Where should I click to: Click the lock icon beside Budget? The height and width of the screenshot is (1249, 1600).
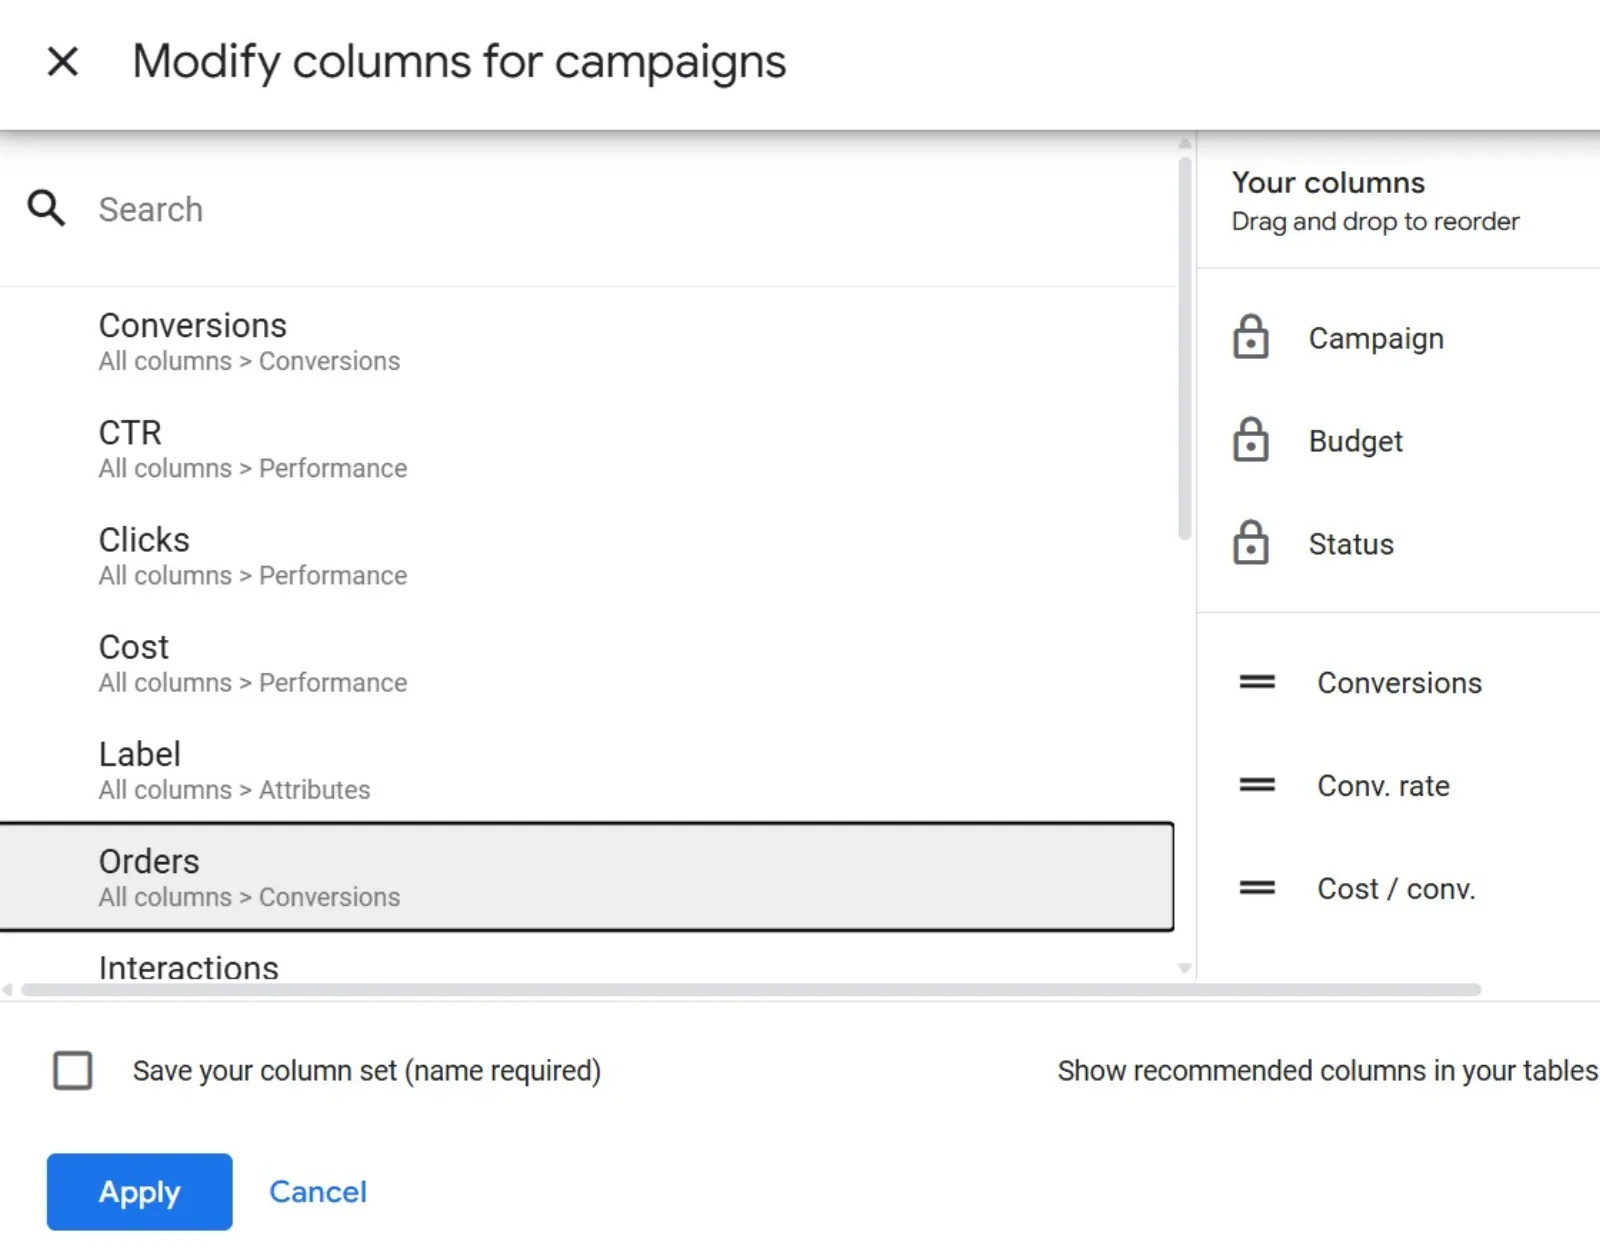[1250, 440]
